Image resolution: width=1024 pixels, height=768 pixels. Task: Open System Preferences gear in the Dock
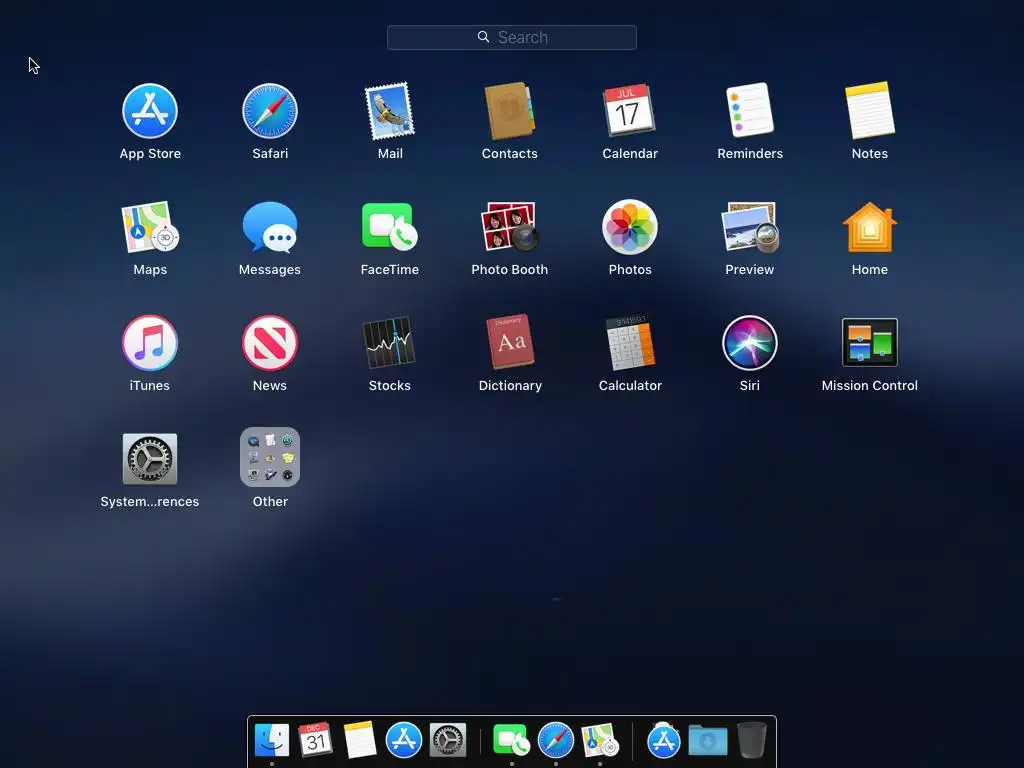[x=448, y=740]
